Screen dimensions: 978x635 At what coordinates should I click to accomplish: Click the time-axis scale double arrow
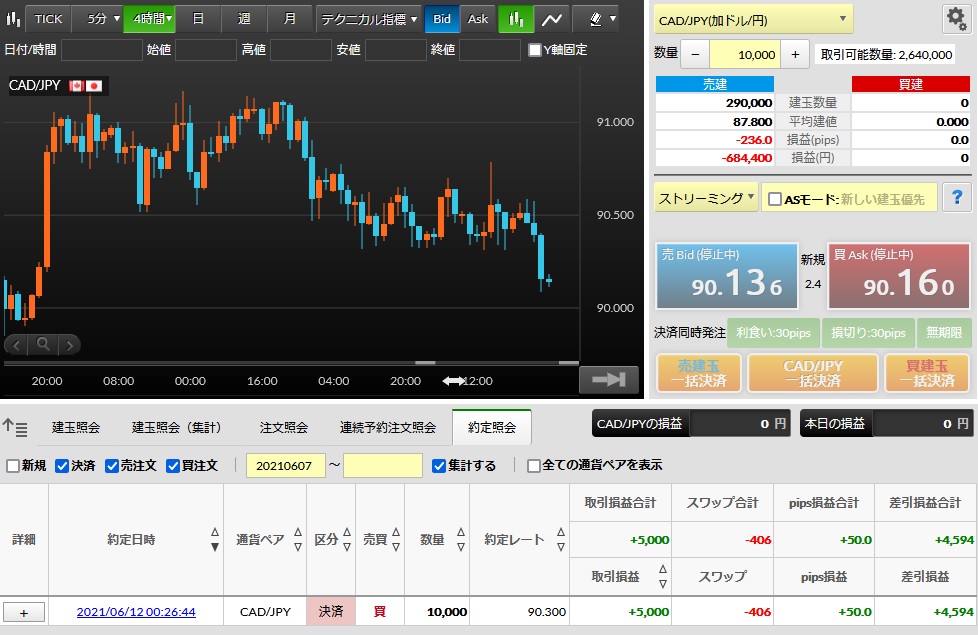[x=453, y=381]
